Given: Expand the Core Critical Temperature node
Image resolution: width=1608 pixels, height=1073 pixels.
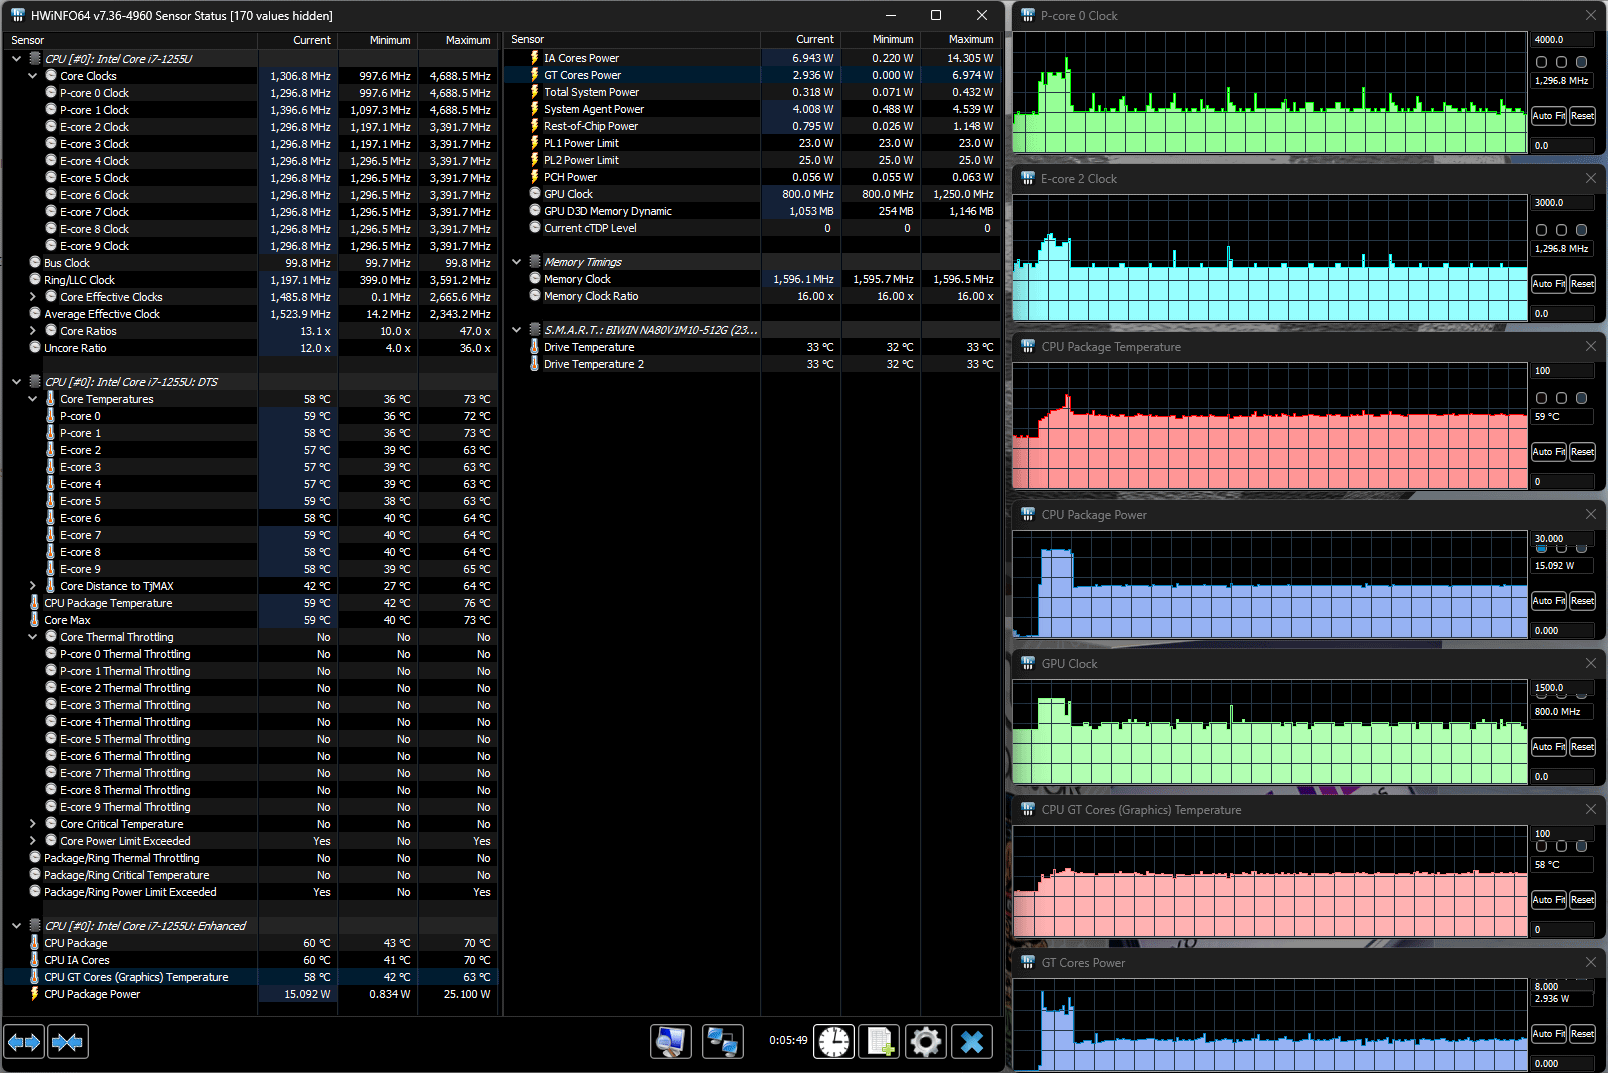Looking at the screenshot, I should click(x=32, y=824).
